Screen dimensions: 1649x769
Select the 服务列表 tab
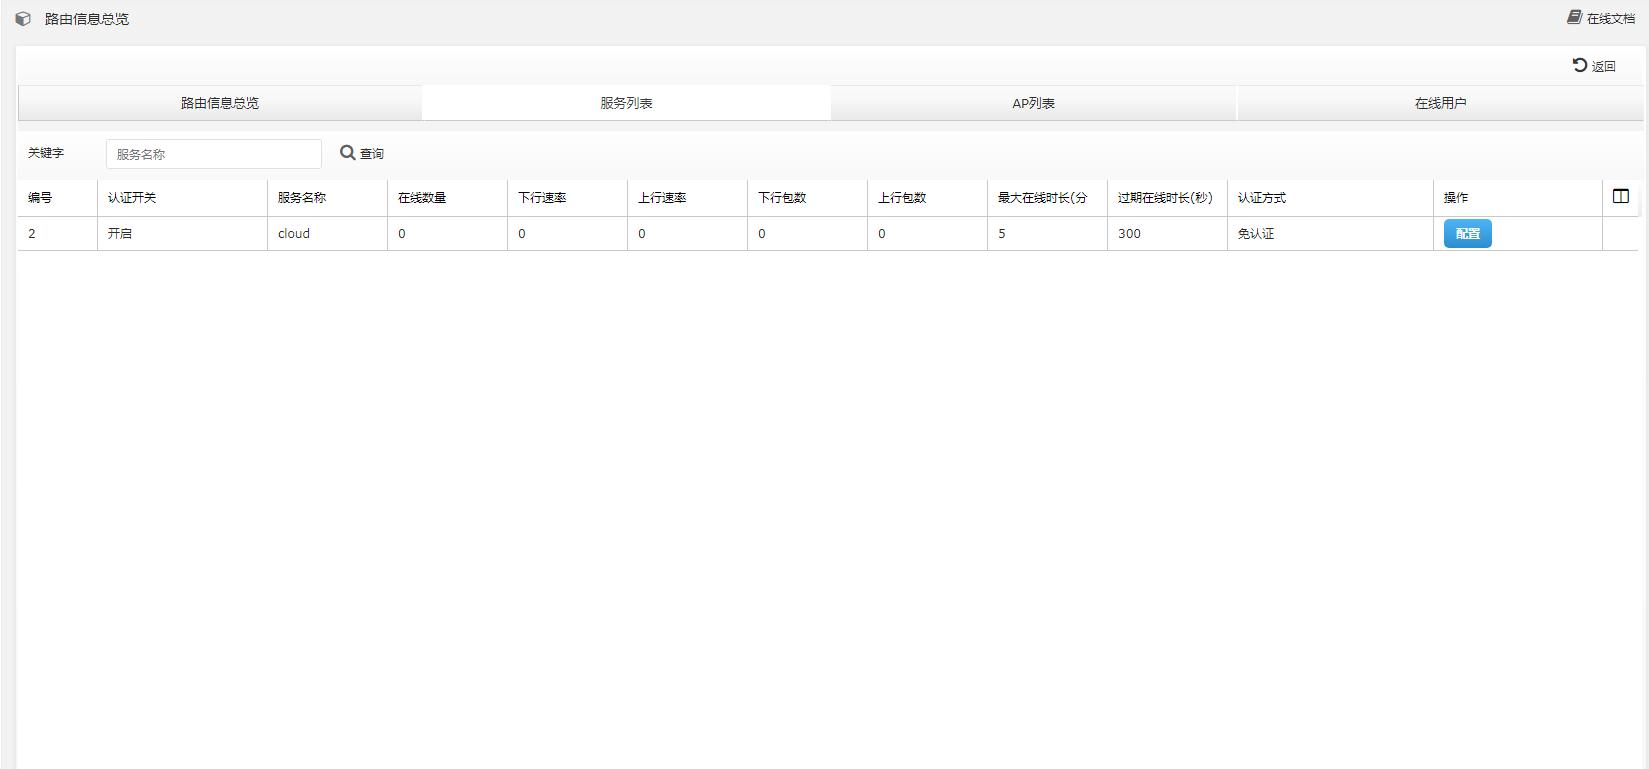click(x=626, y=103)
